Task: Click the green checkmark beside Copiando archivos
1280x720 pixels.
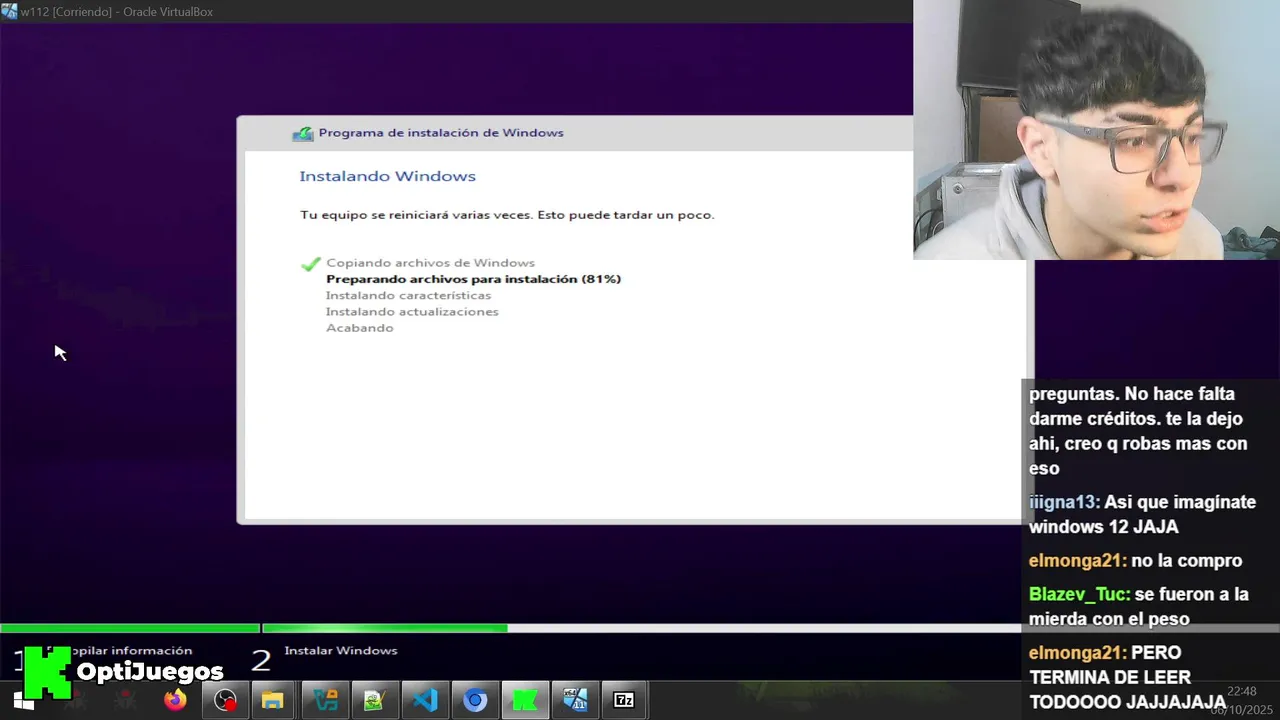Action: pyautogui.click(x=310, y=264)
